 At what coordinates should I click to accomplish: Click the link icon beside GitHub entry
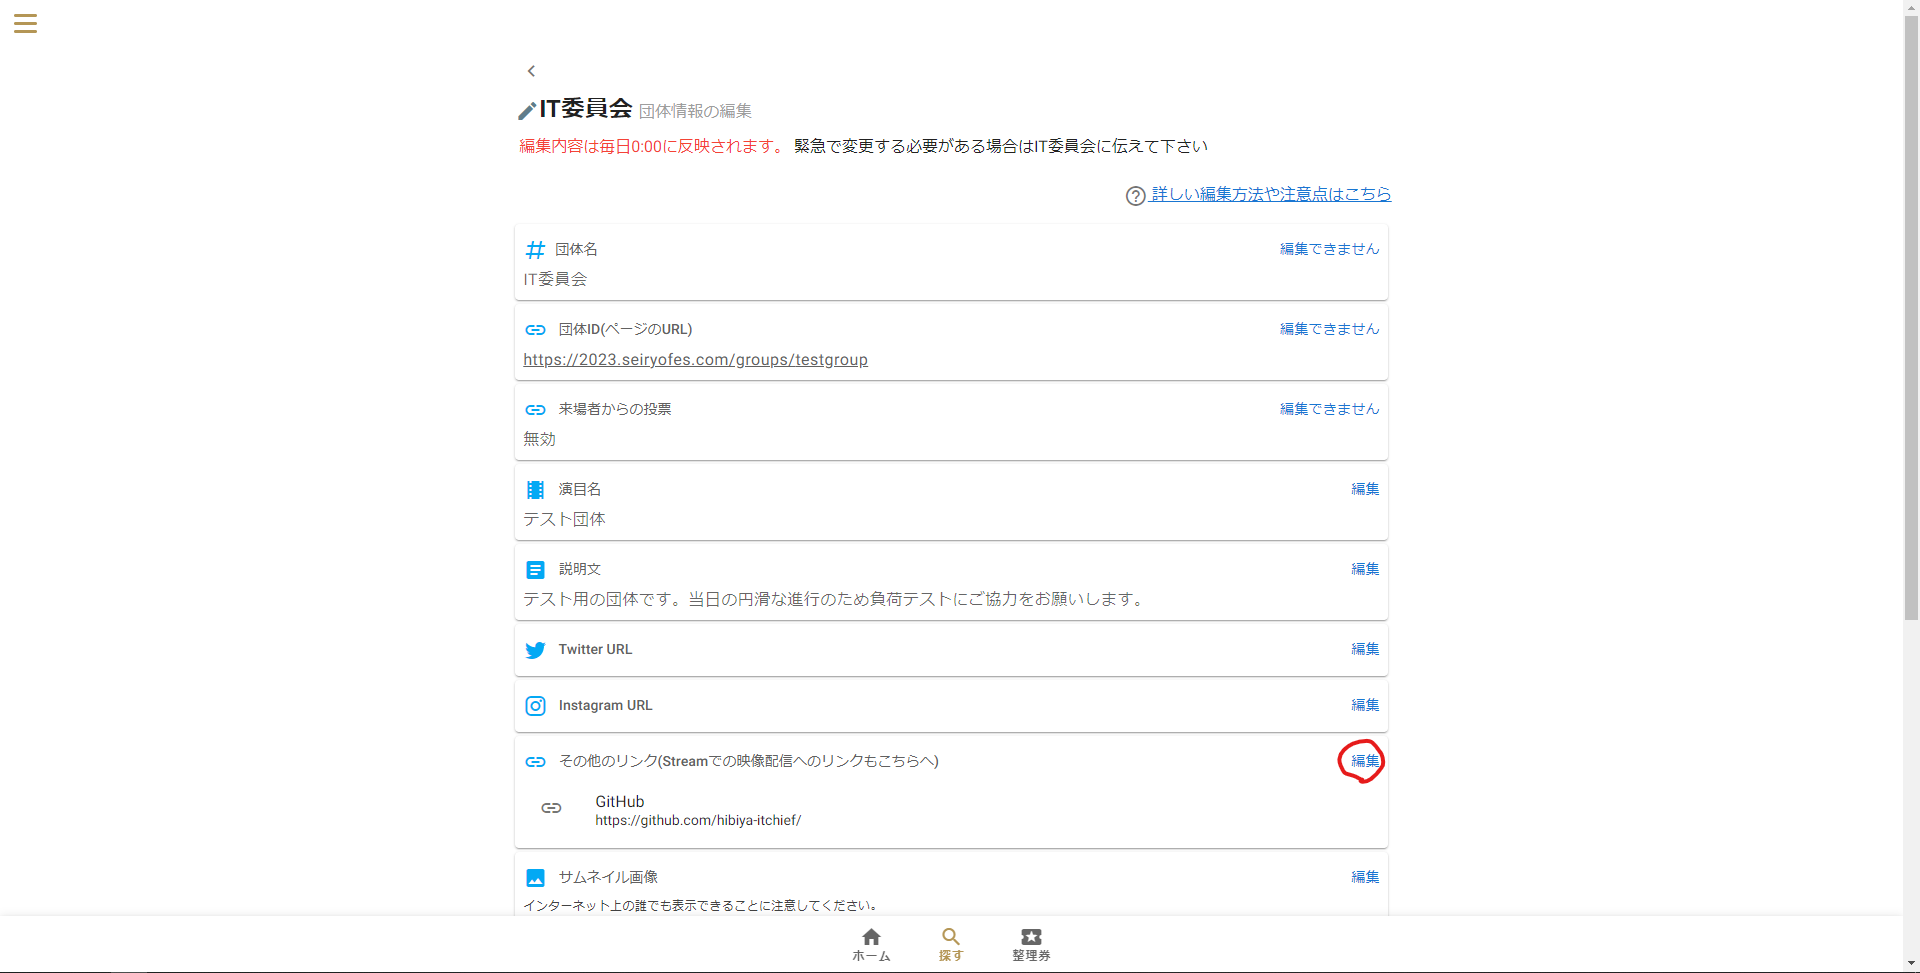point(551,808)
